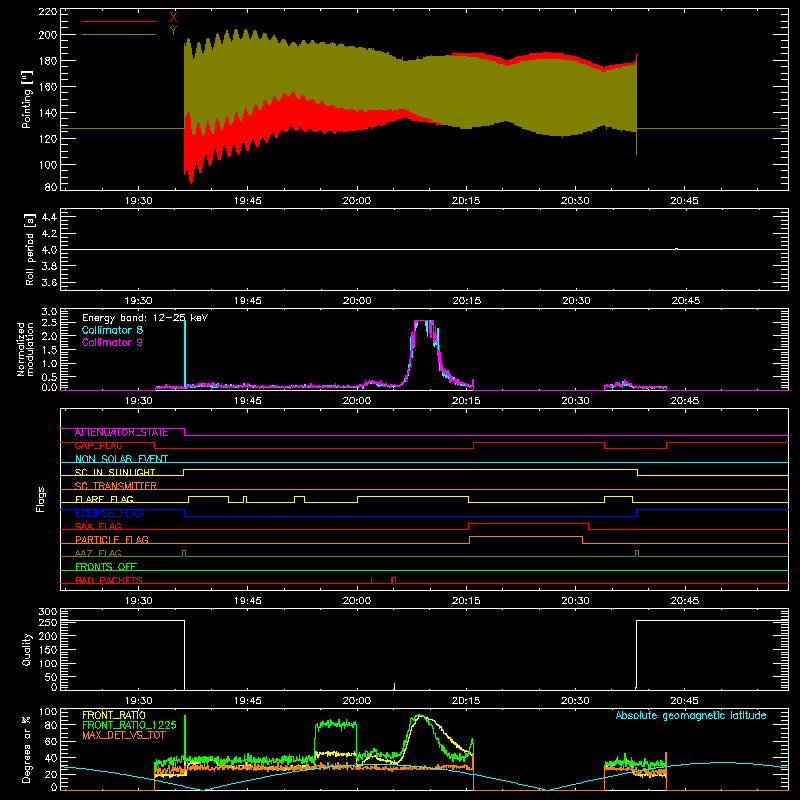This screenshot has height=800, width=800.
Task: Click the 80 tick on Pointing axis
Action: [51, 187]
